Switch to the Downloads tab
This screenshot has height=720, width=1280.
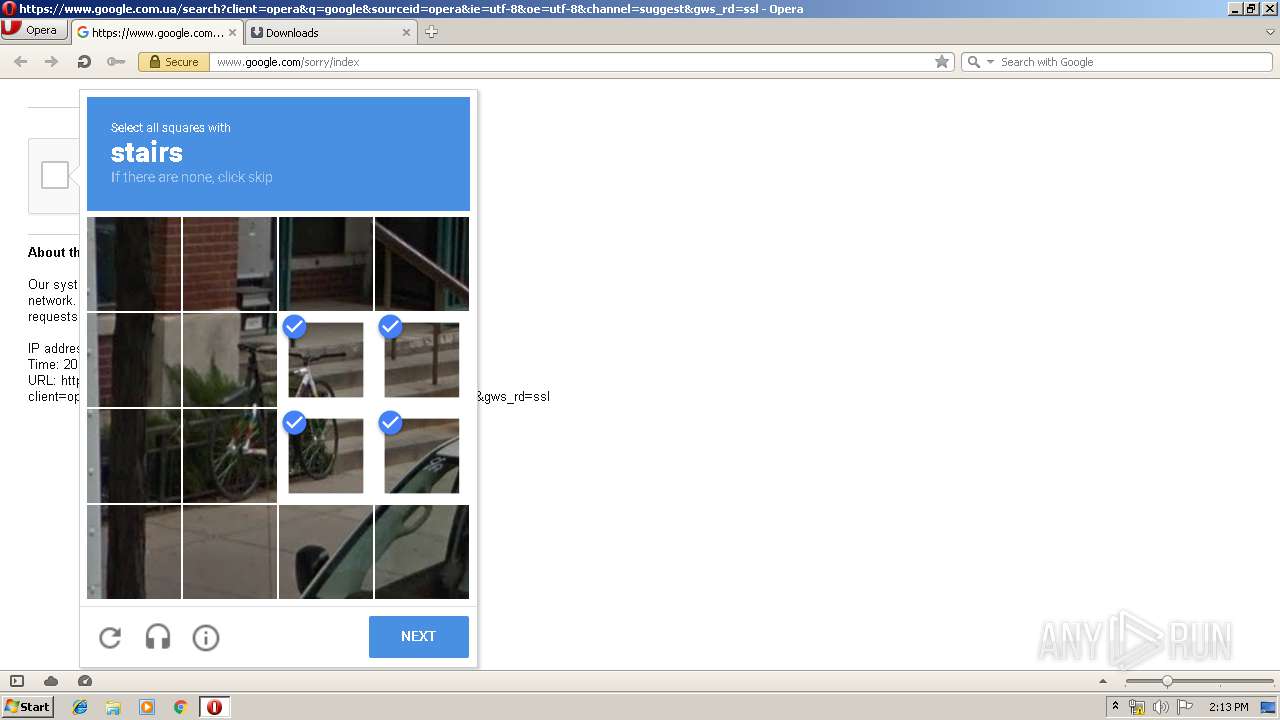[331, 32]
